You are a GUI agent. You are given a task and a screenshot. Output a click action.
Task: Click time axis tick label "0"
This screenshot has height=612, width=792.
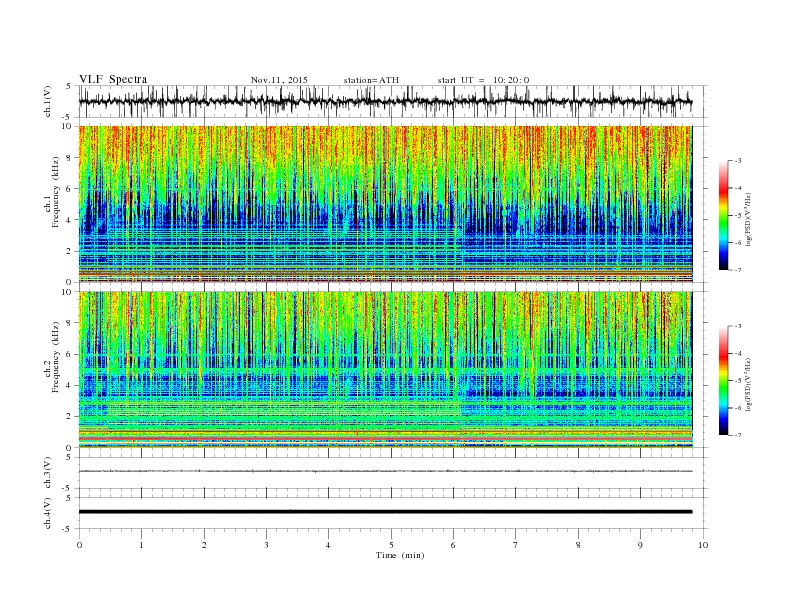[79, 545]
